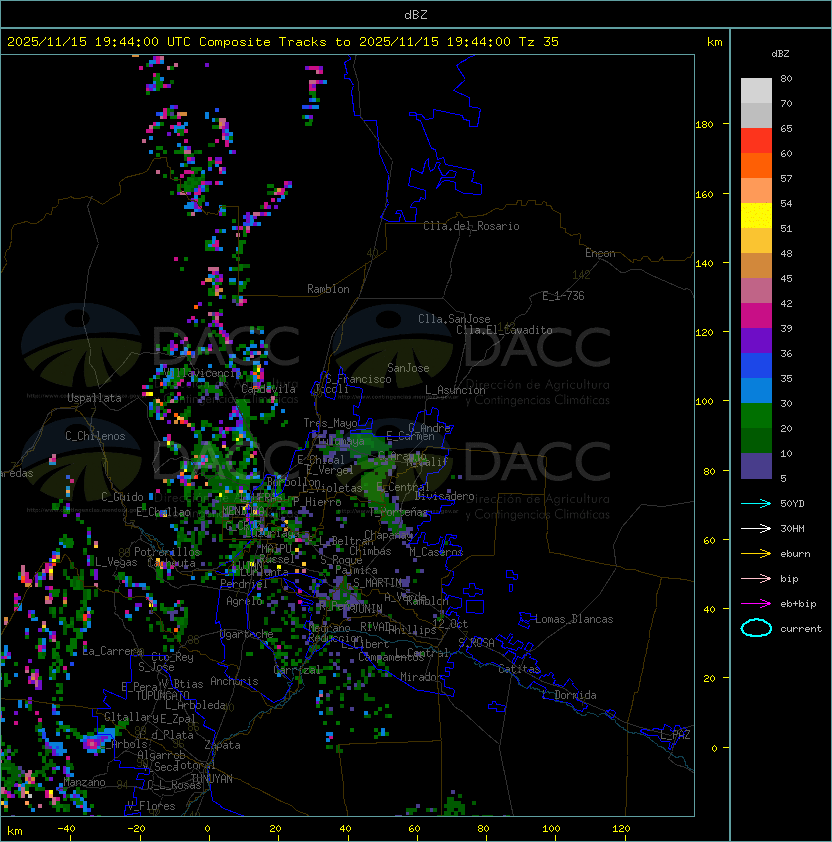Screen dimensions: 832x842
Task: Click the 'current' legend label
Action: pyautogui.click(x=801, y=629)
